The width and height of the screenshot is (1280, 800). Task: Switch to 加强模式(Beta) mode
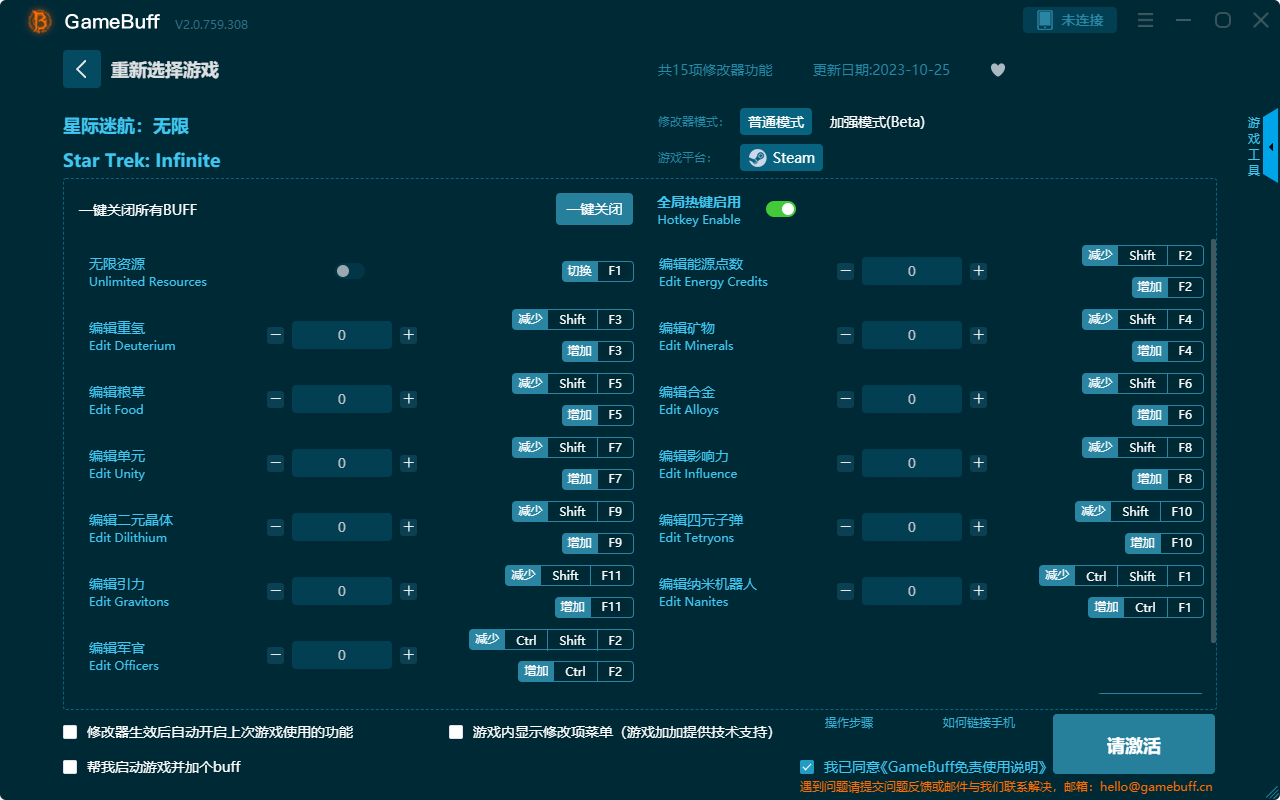click(877, 122)
